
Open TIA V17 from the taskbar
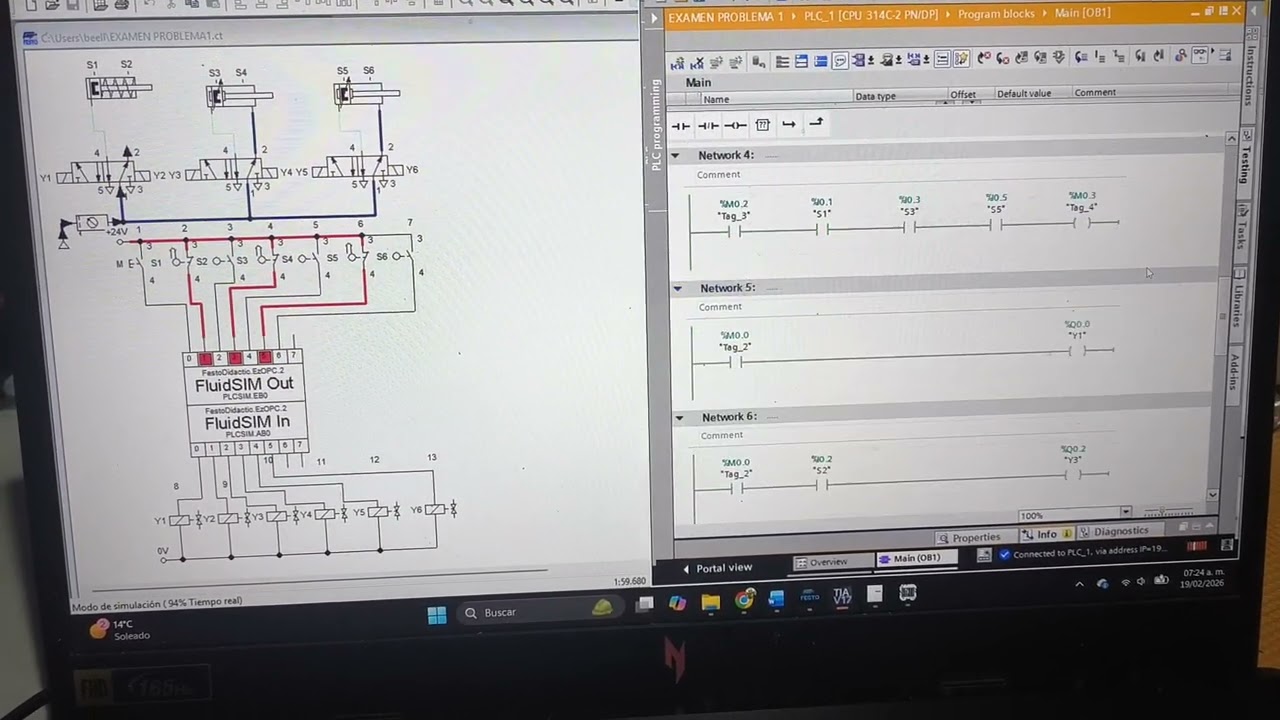pyautogui.click(x=842, y=596)
